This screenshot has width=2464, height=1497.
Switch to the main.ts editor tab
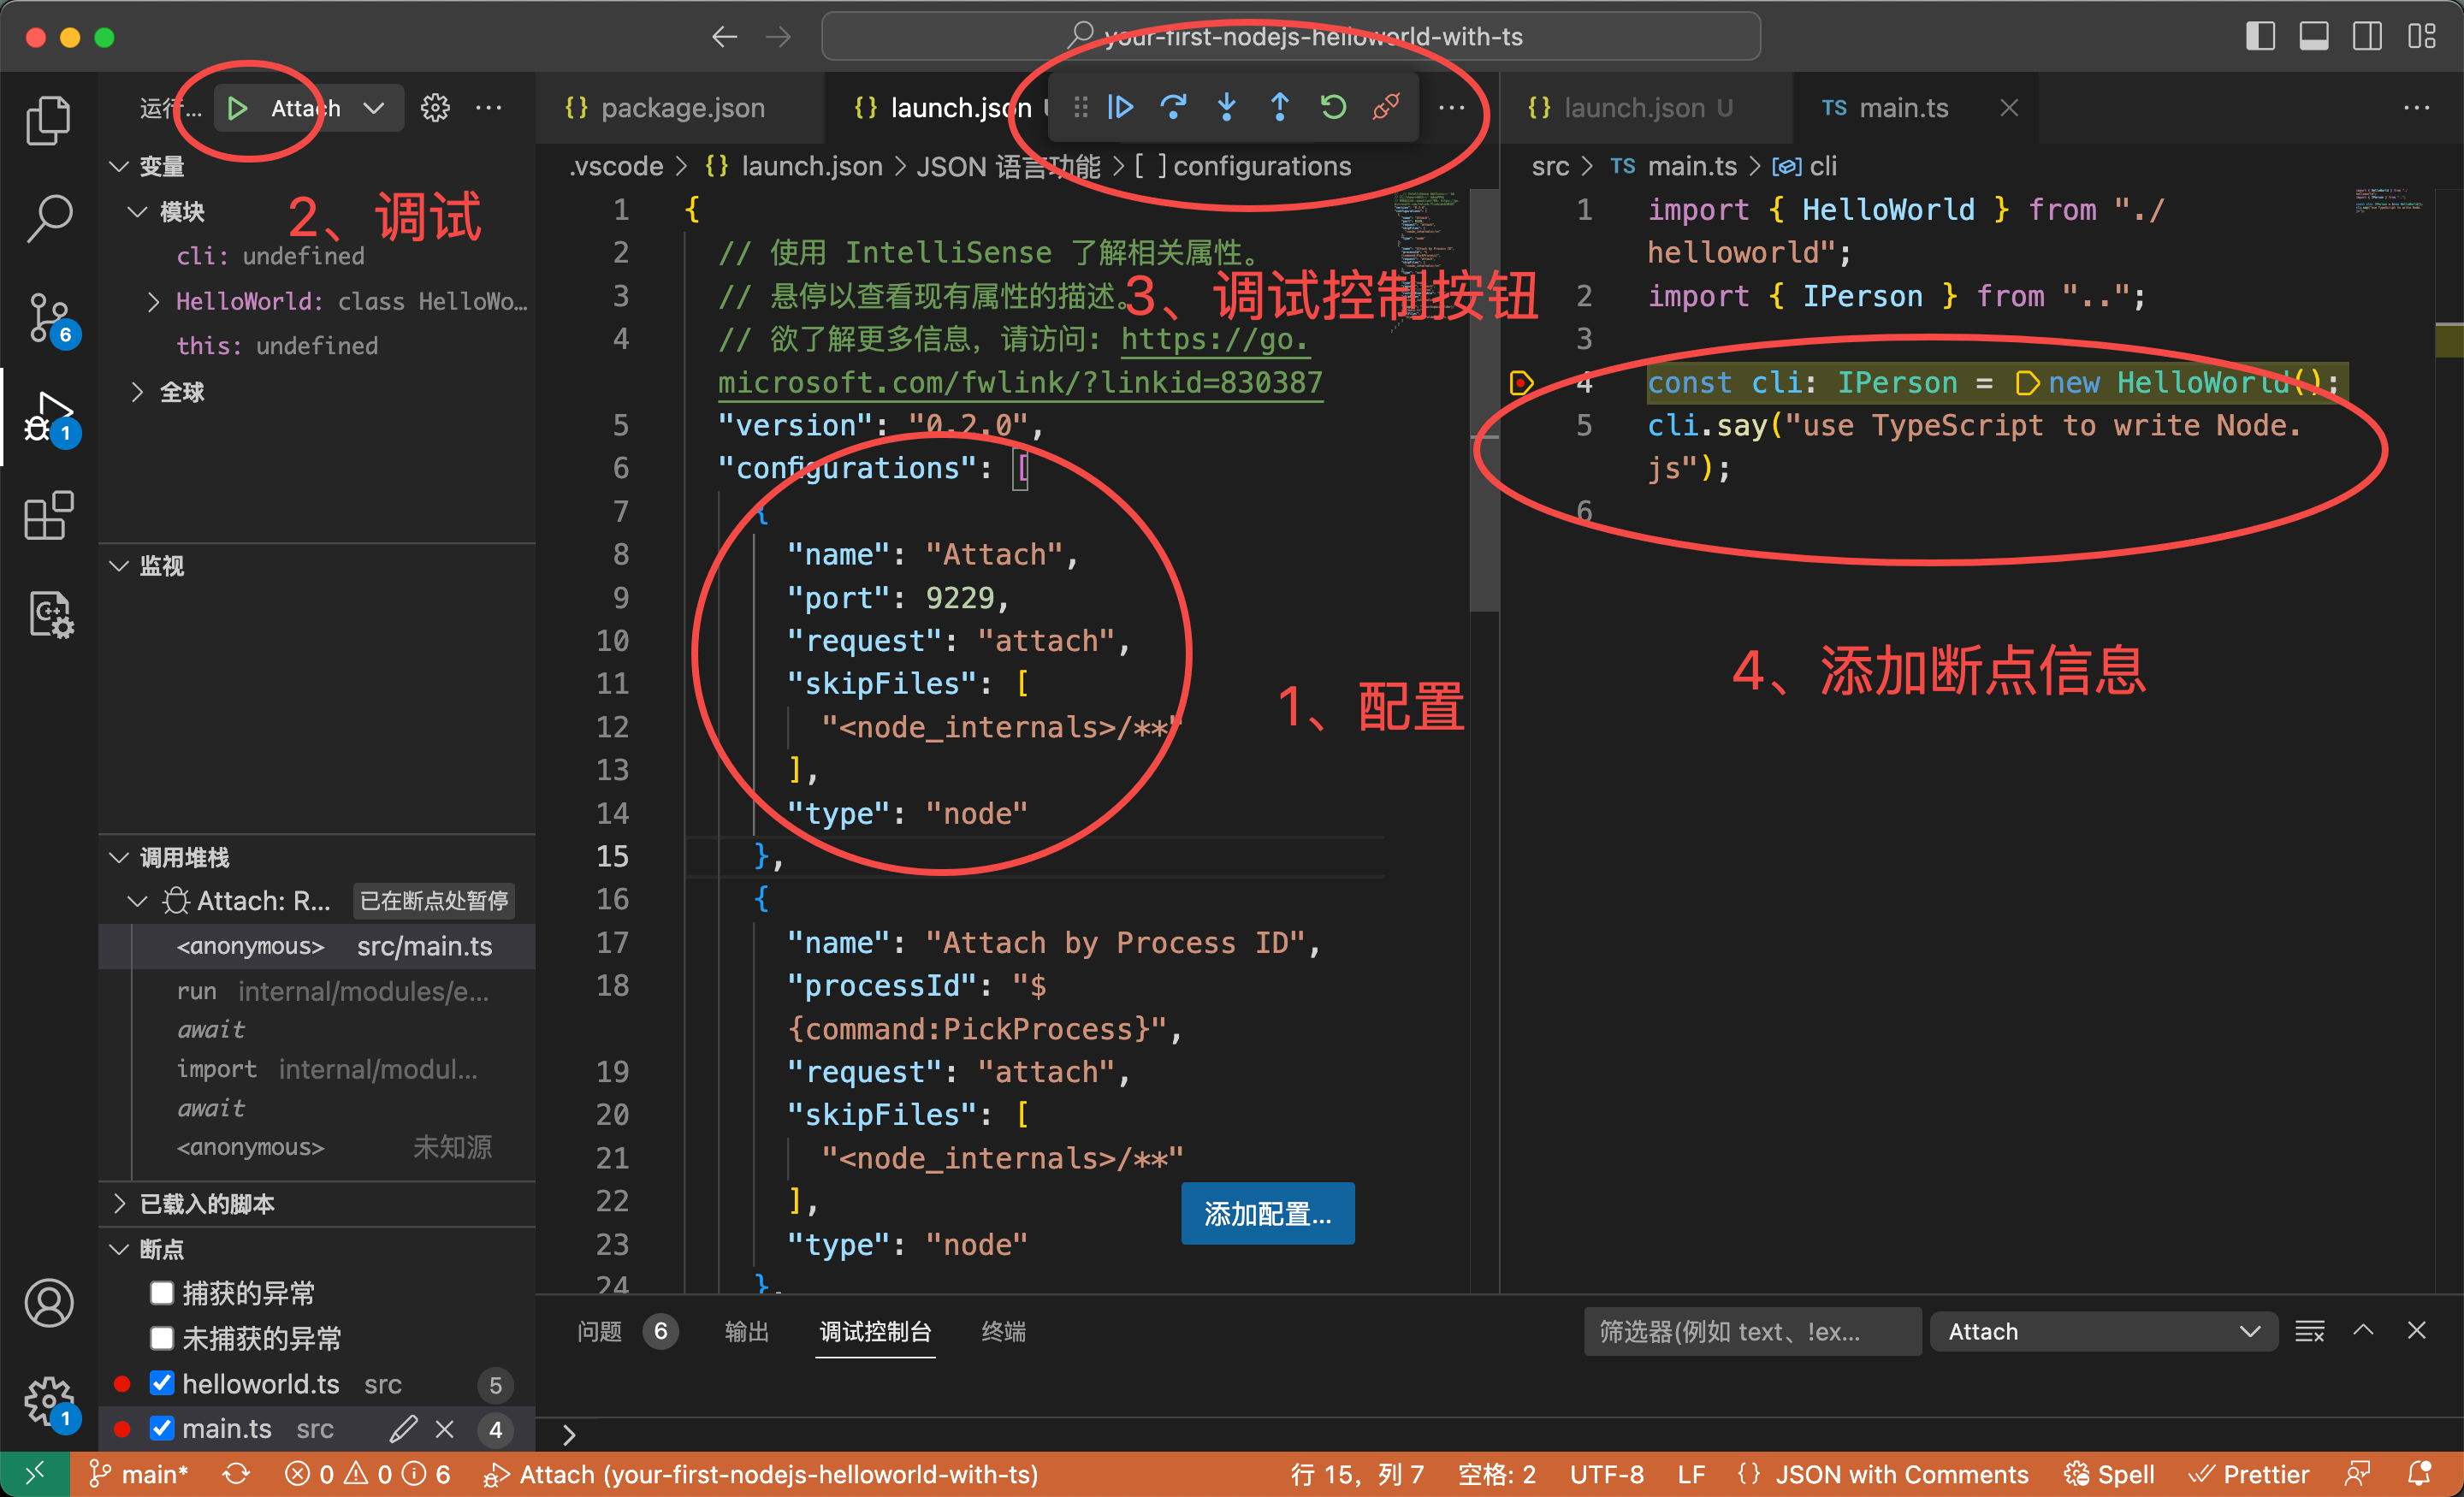click(x=1914, y=108)
